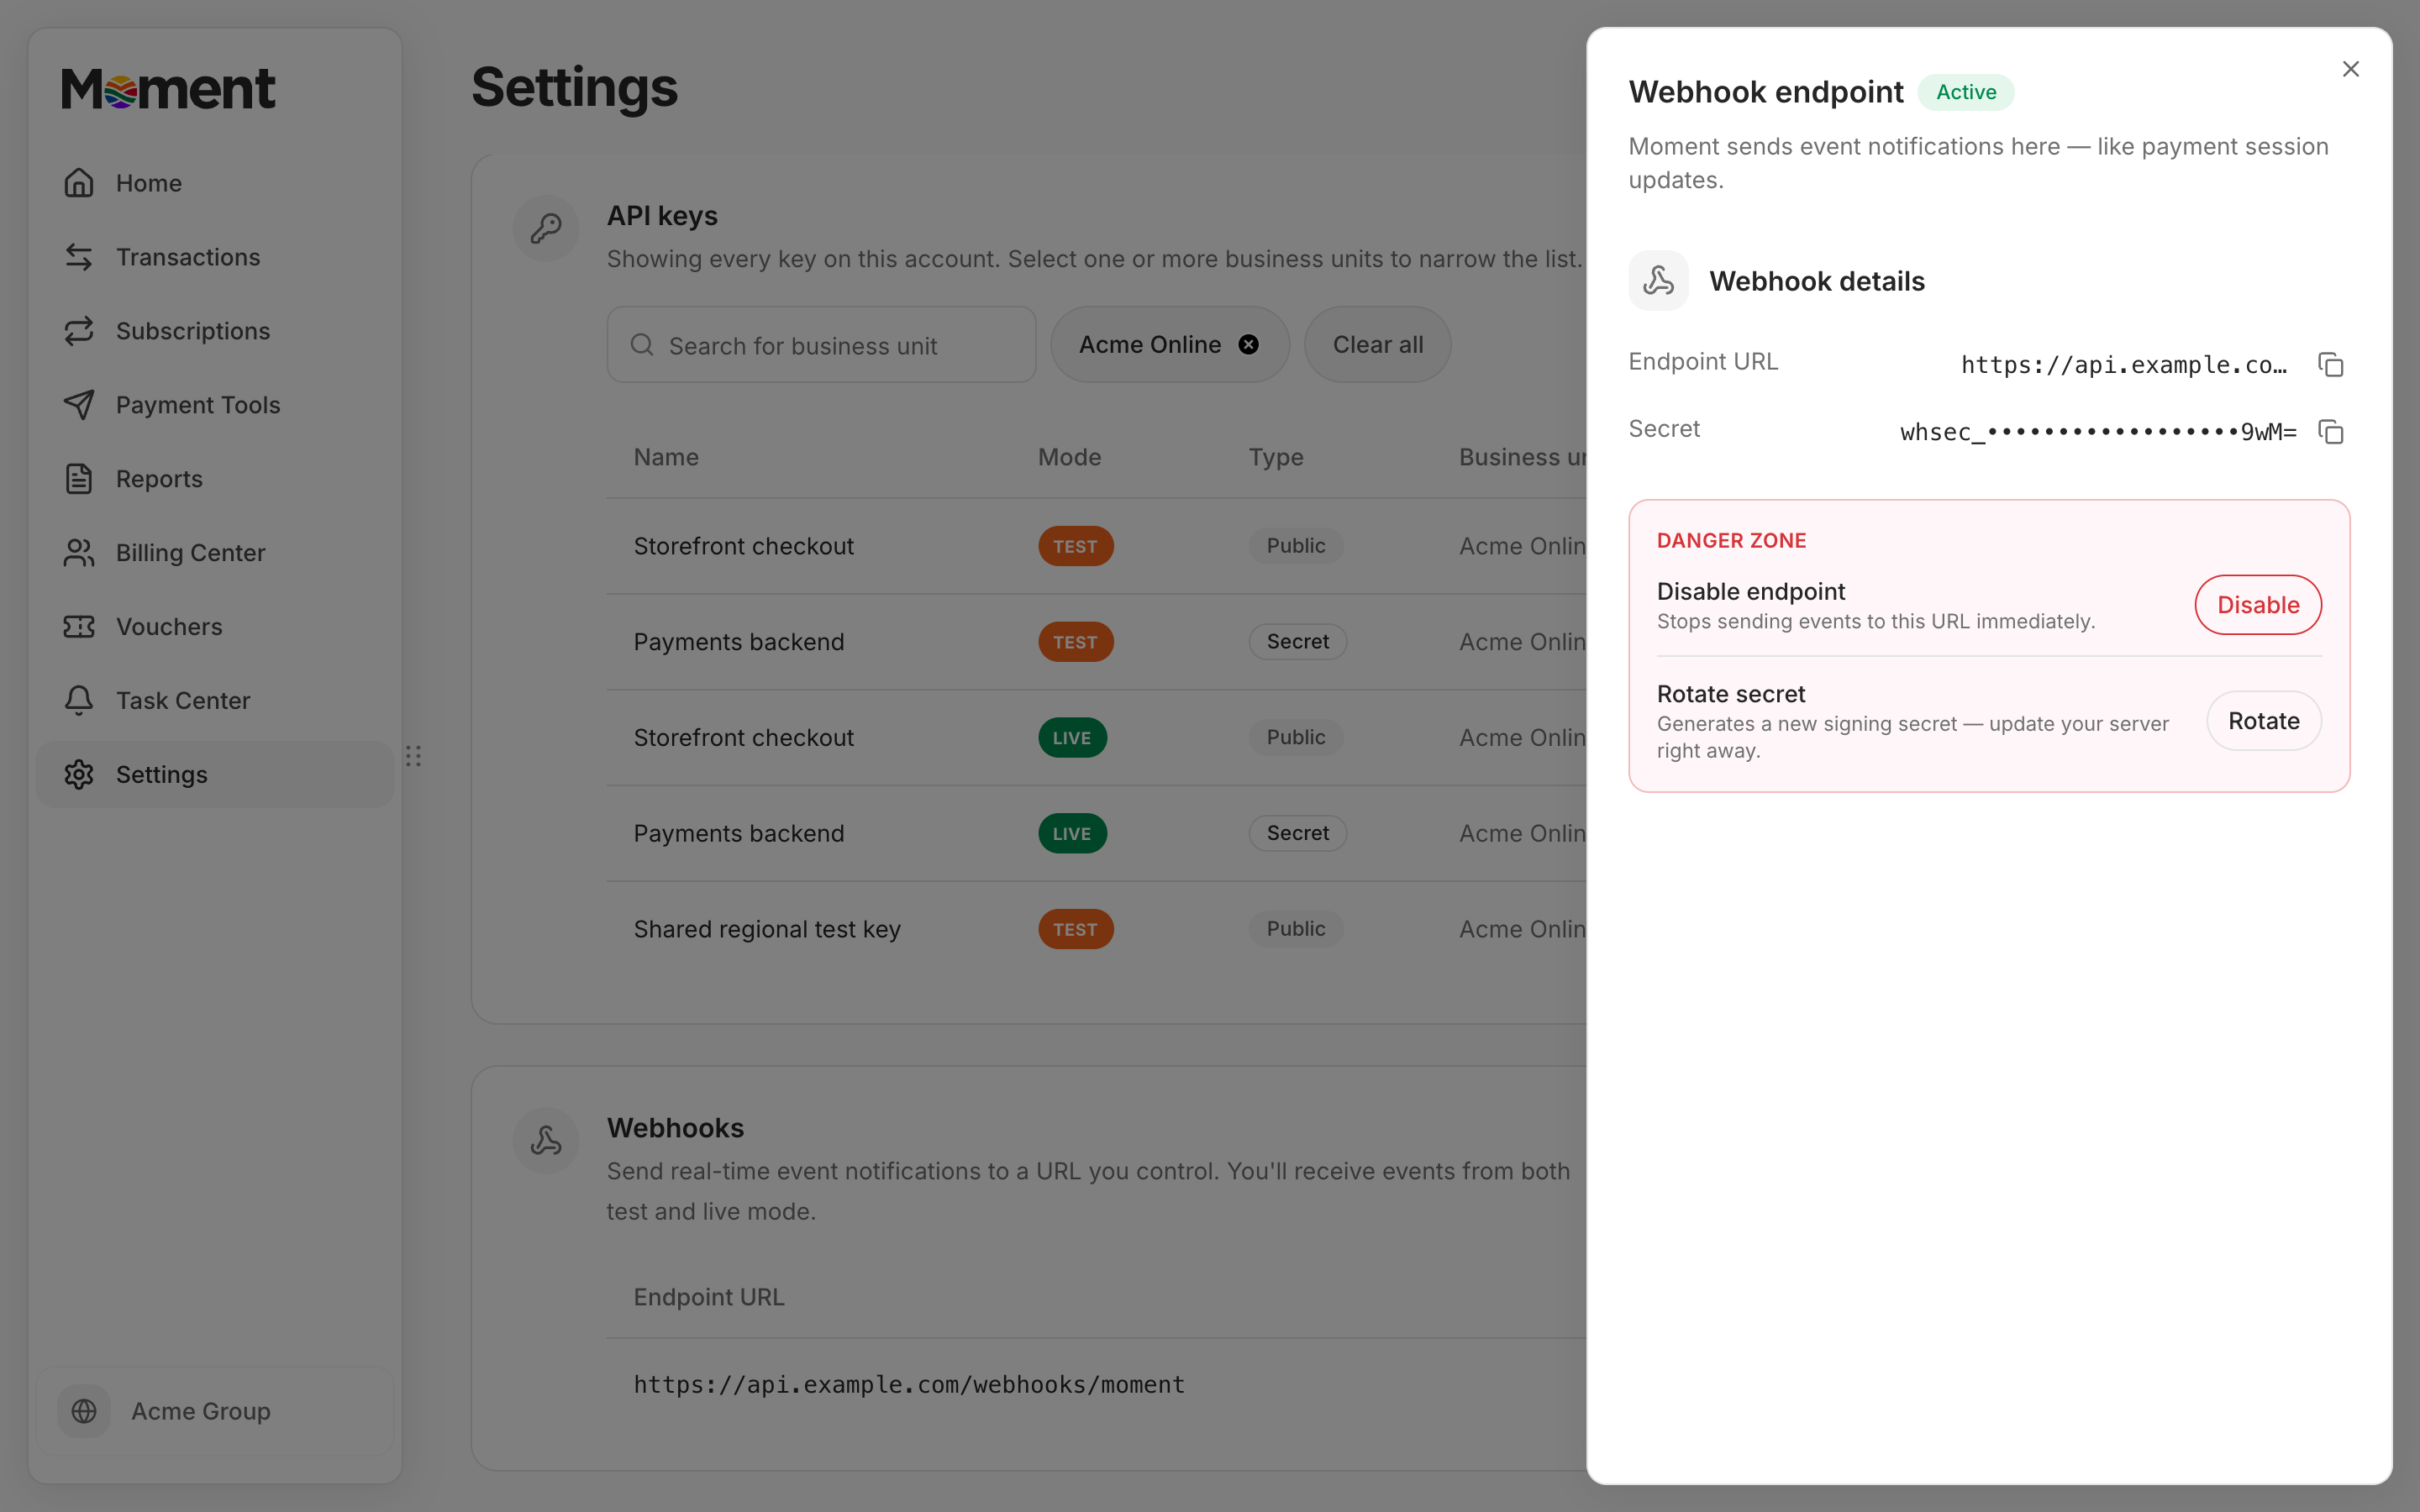Close the Webhook endpoint panel
Viewport: 2420px width, 1512px height.
coord(2350,69)
